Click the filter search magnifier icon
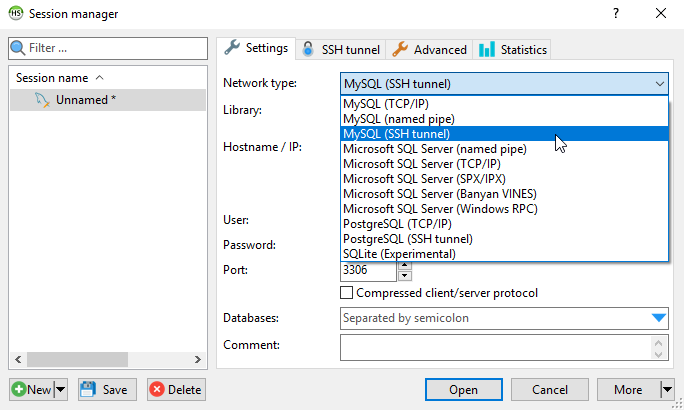The image size is (684, 410). tap(18, 48)
